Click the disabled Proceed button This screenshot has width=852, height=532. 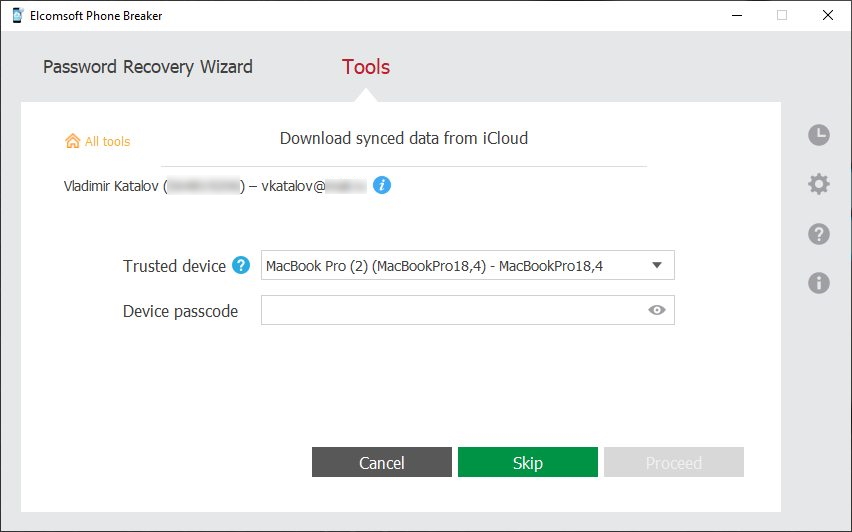point(674,462)
